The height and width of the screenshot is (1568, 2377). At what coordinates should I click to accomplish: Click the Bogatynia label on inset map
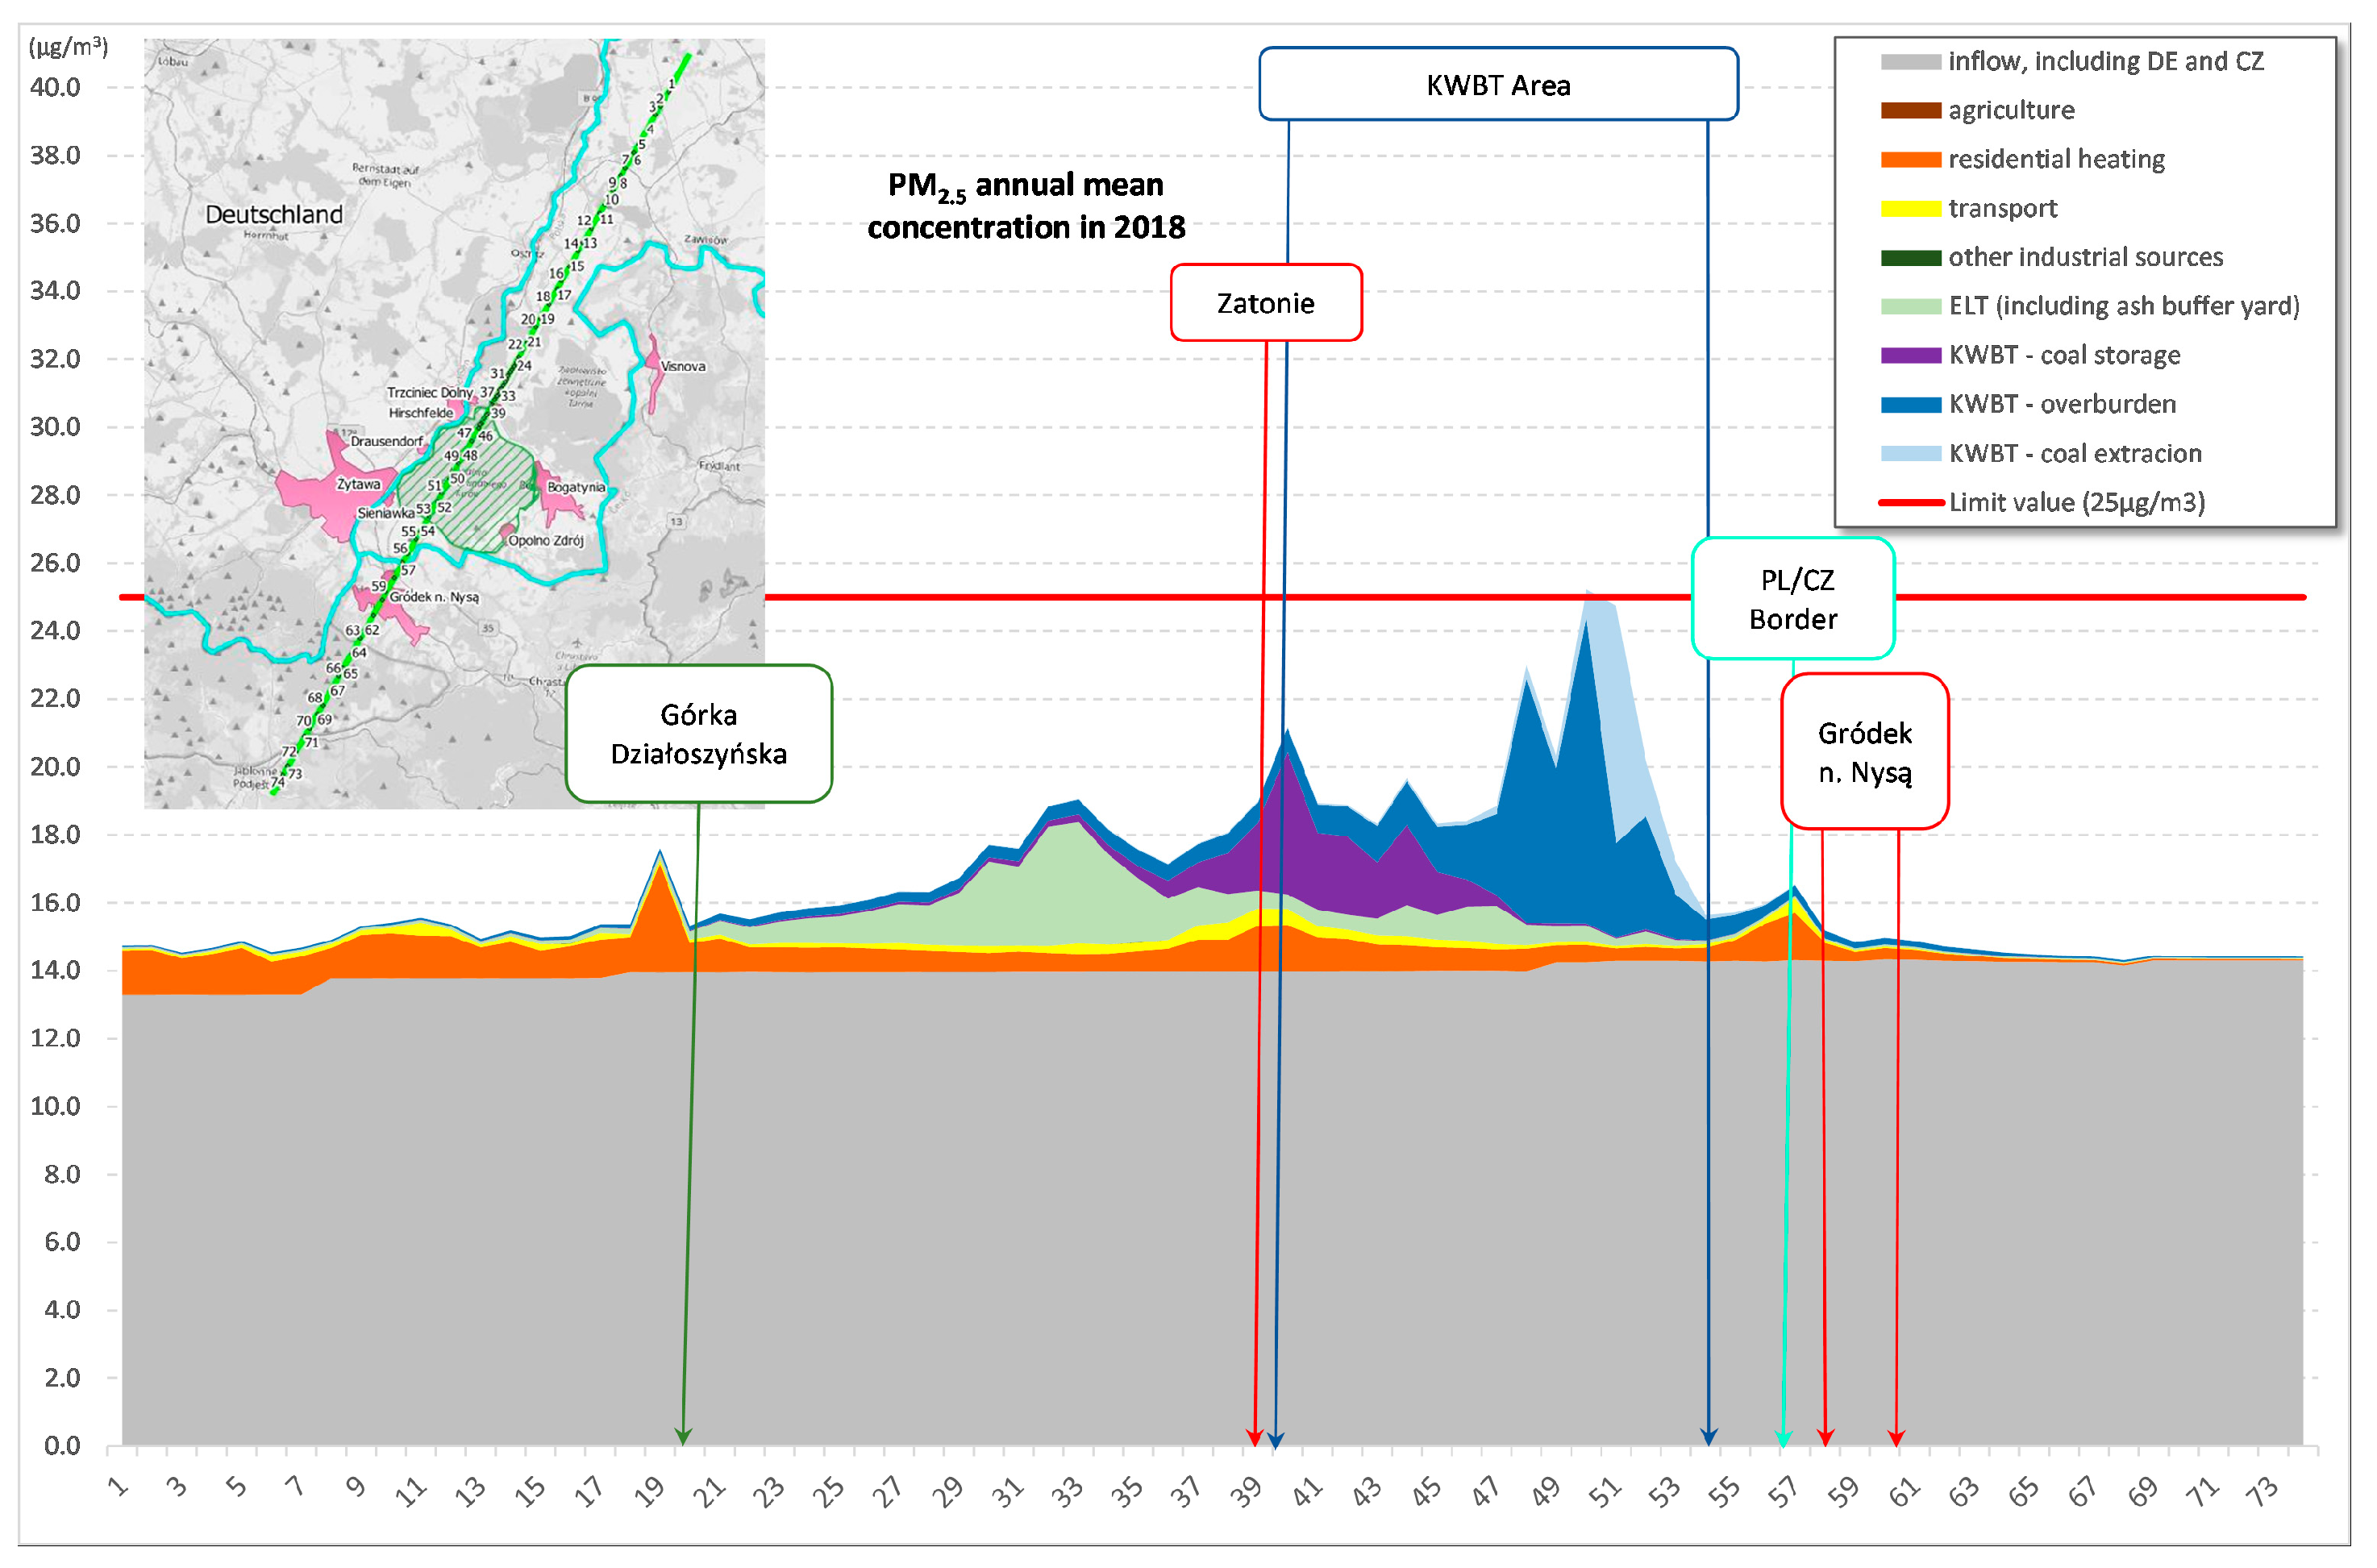click(576, 487)
